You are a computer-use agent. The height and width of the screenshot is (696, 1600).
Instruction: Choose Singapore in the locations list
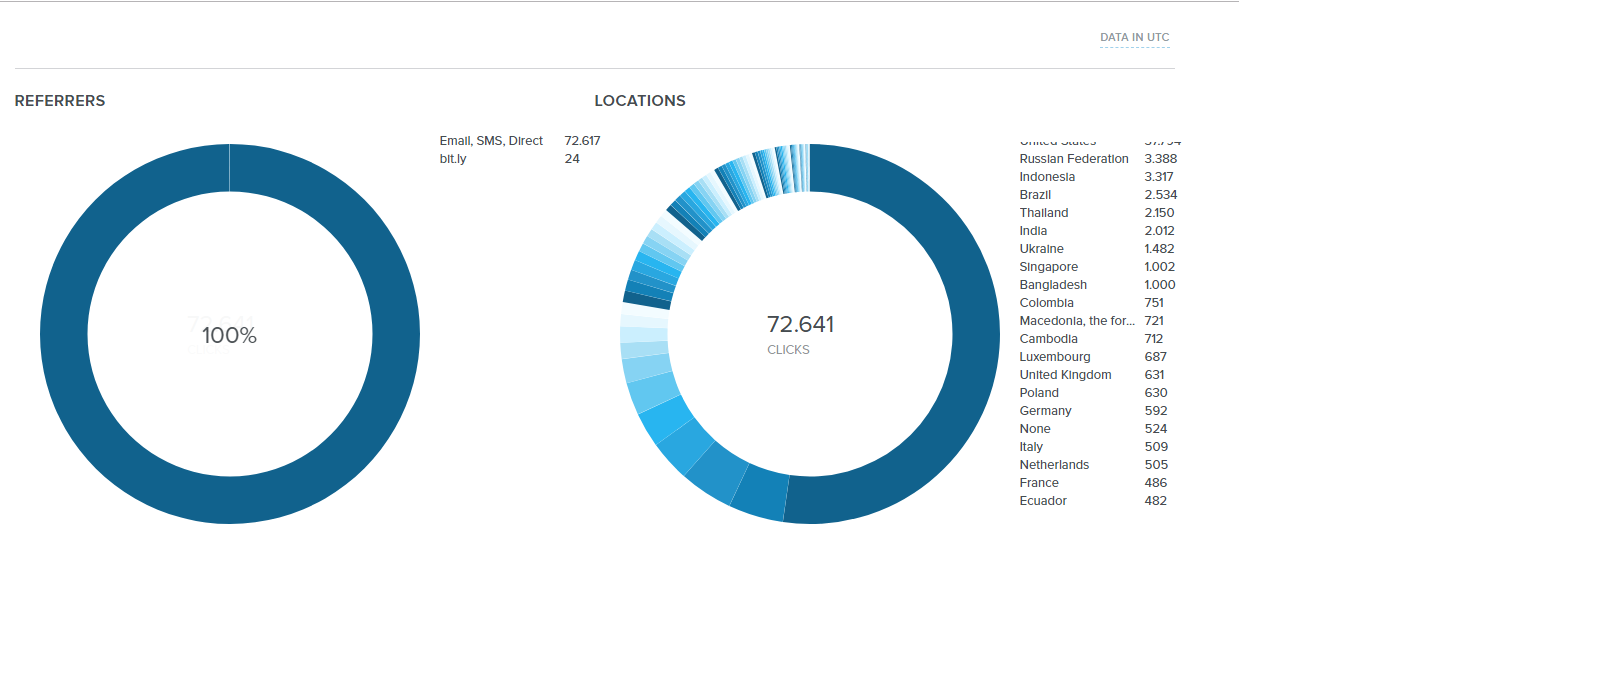pyautogui.click(x=1048, y=267)
